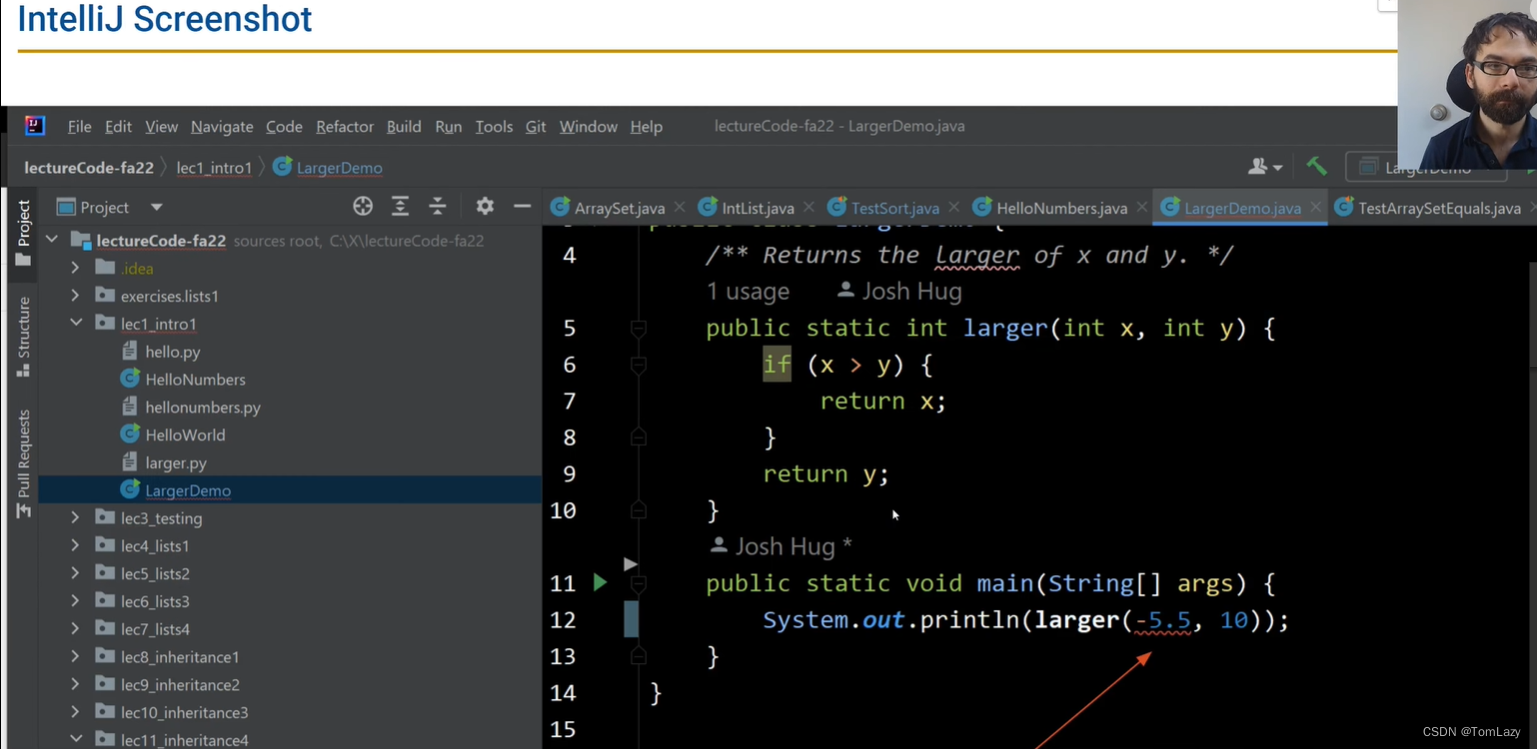This screenshot has height=749, width=1537.
Task: Expand the lec4_lists1 folder
Action: click(75, 546)
